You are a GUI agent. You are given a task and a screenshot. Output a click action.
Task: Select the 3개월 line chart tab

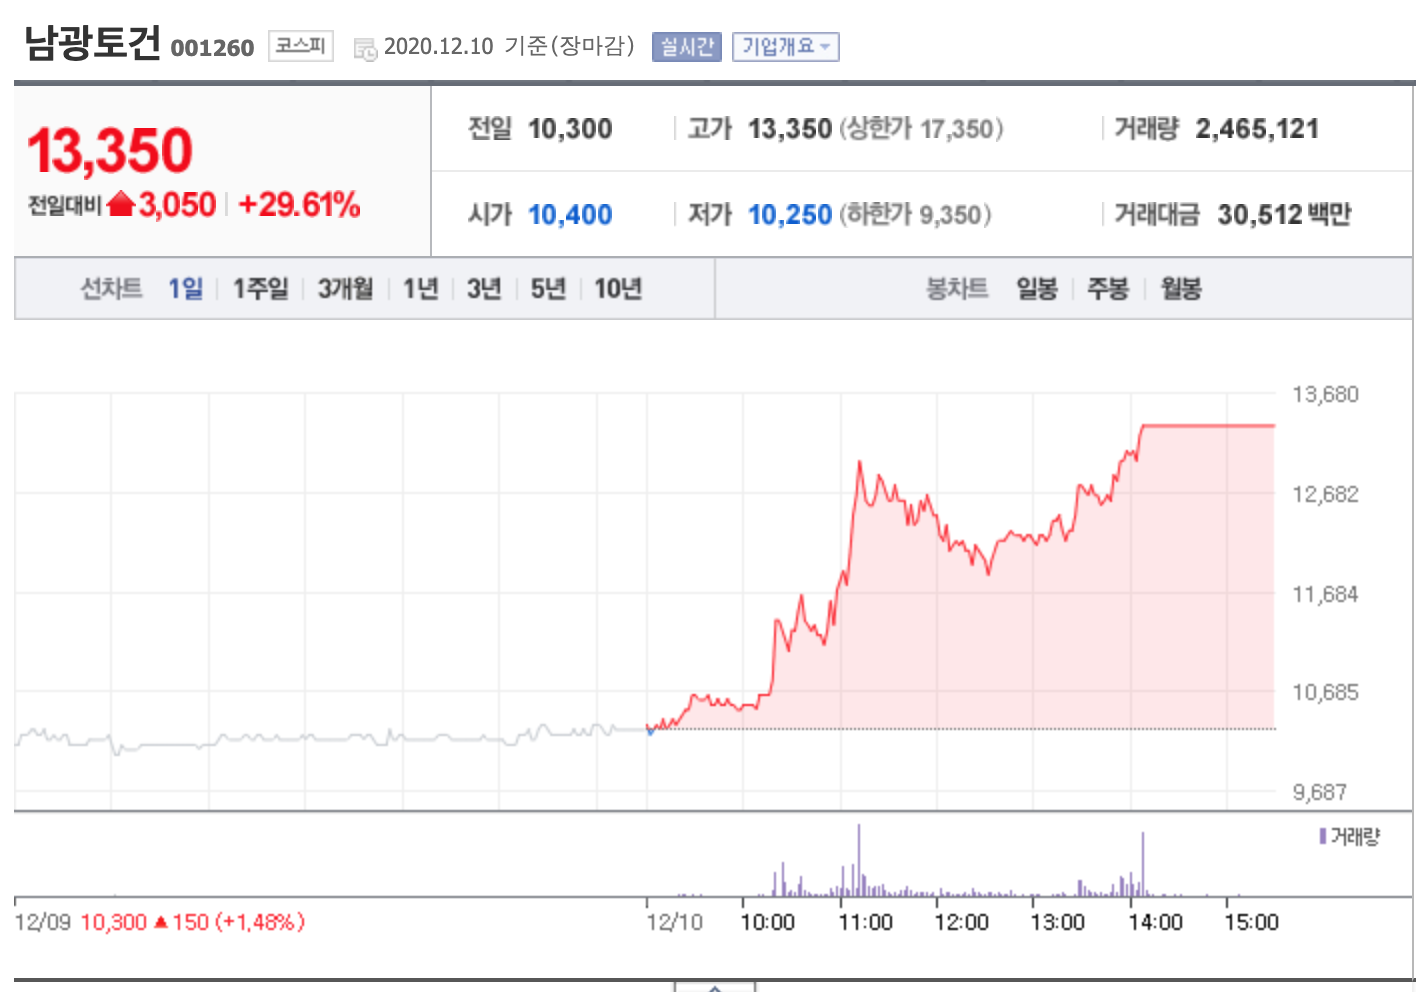point(345,289)
